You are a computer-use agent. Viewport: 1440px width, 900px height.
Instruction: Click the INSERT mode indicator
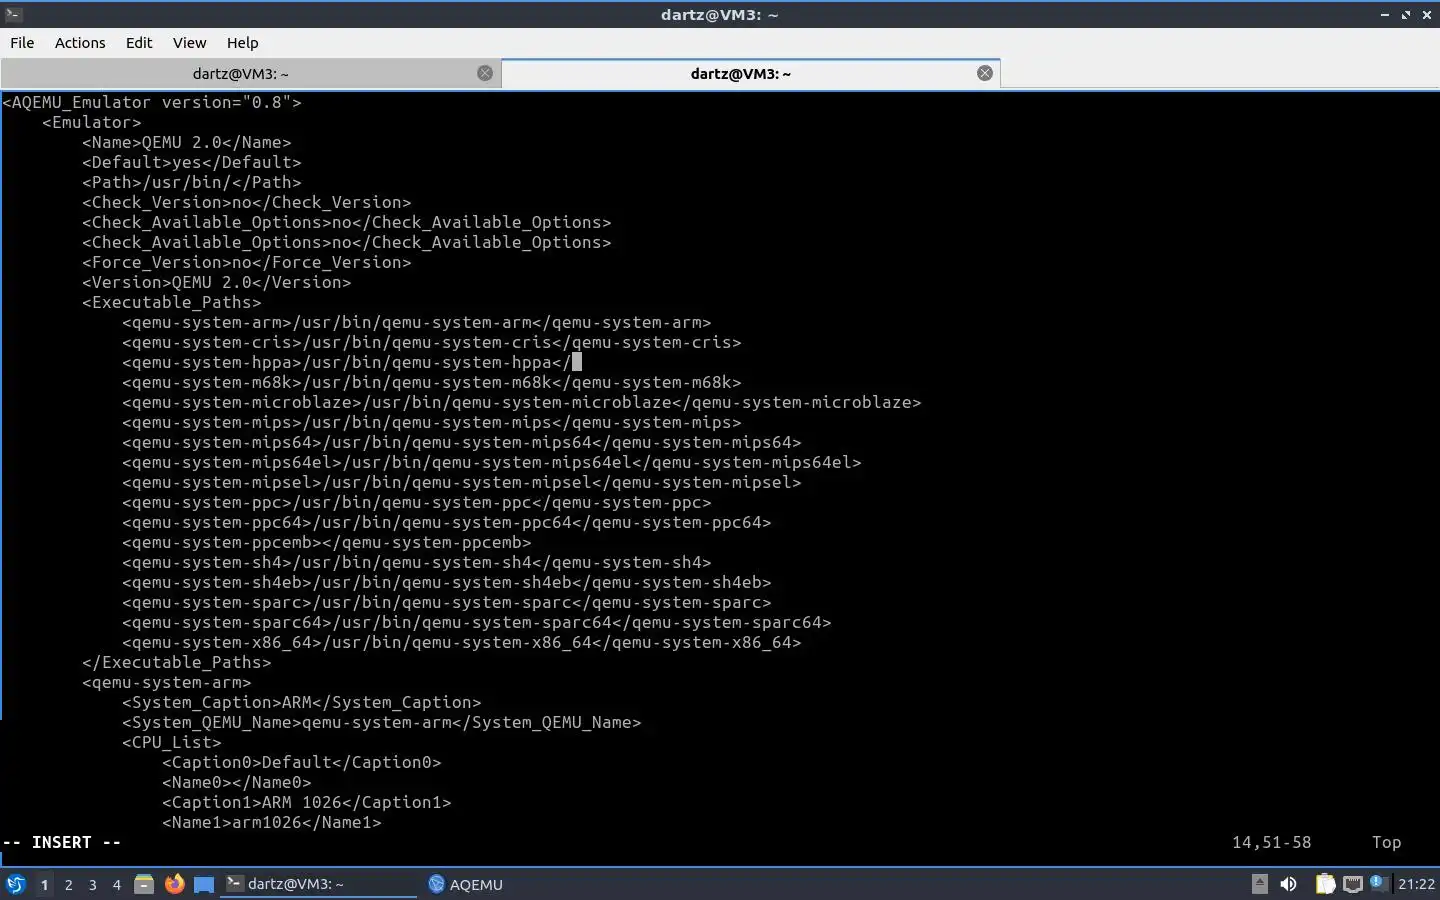tap(62, 842)
